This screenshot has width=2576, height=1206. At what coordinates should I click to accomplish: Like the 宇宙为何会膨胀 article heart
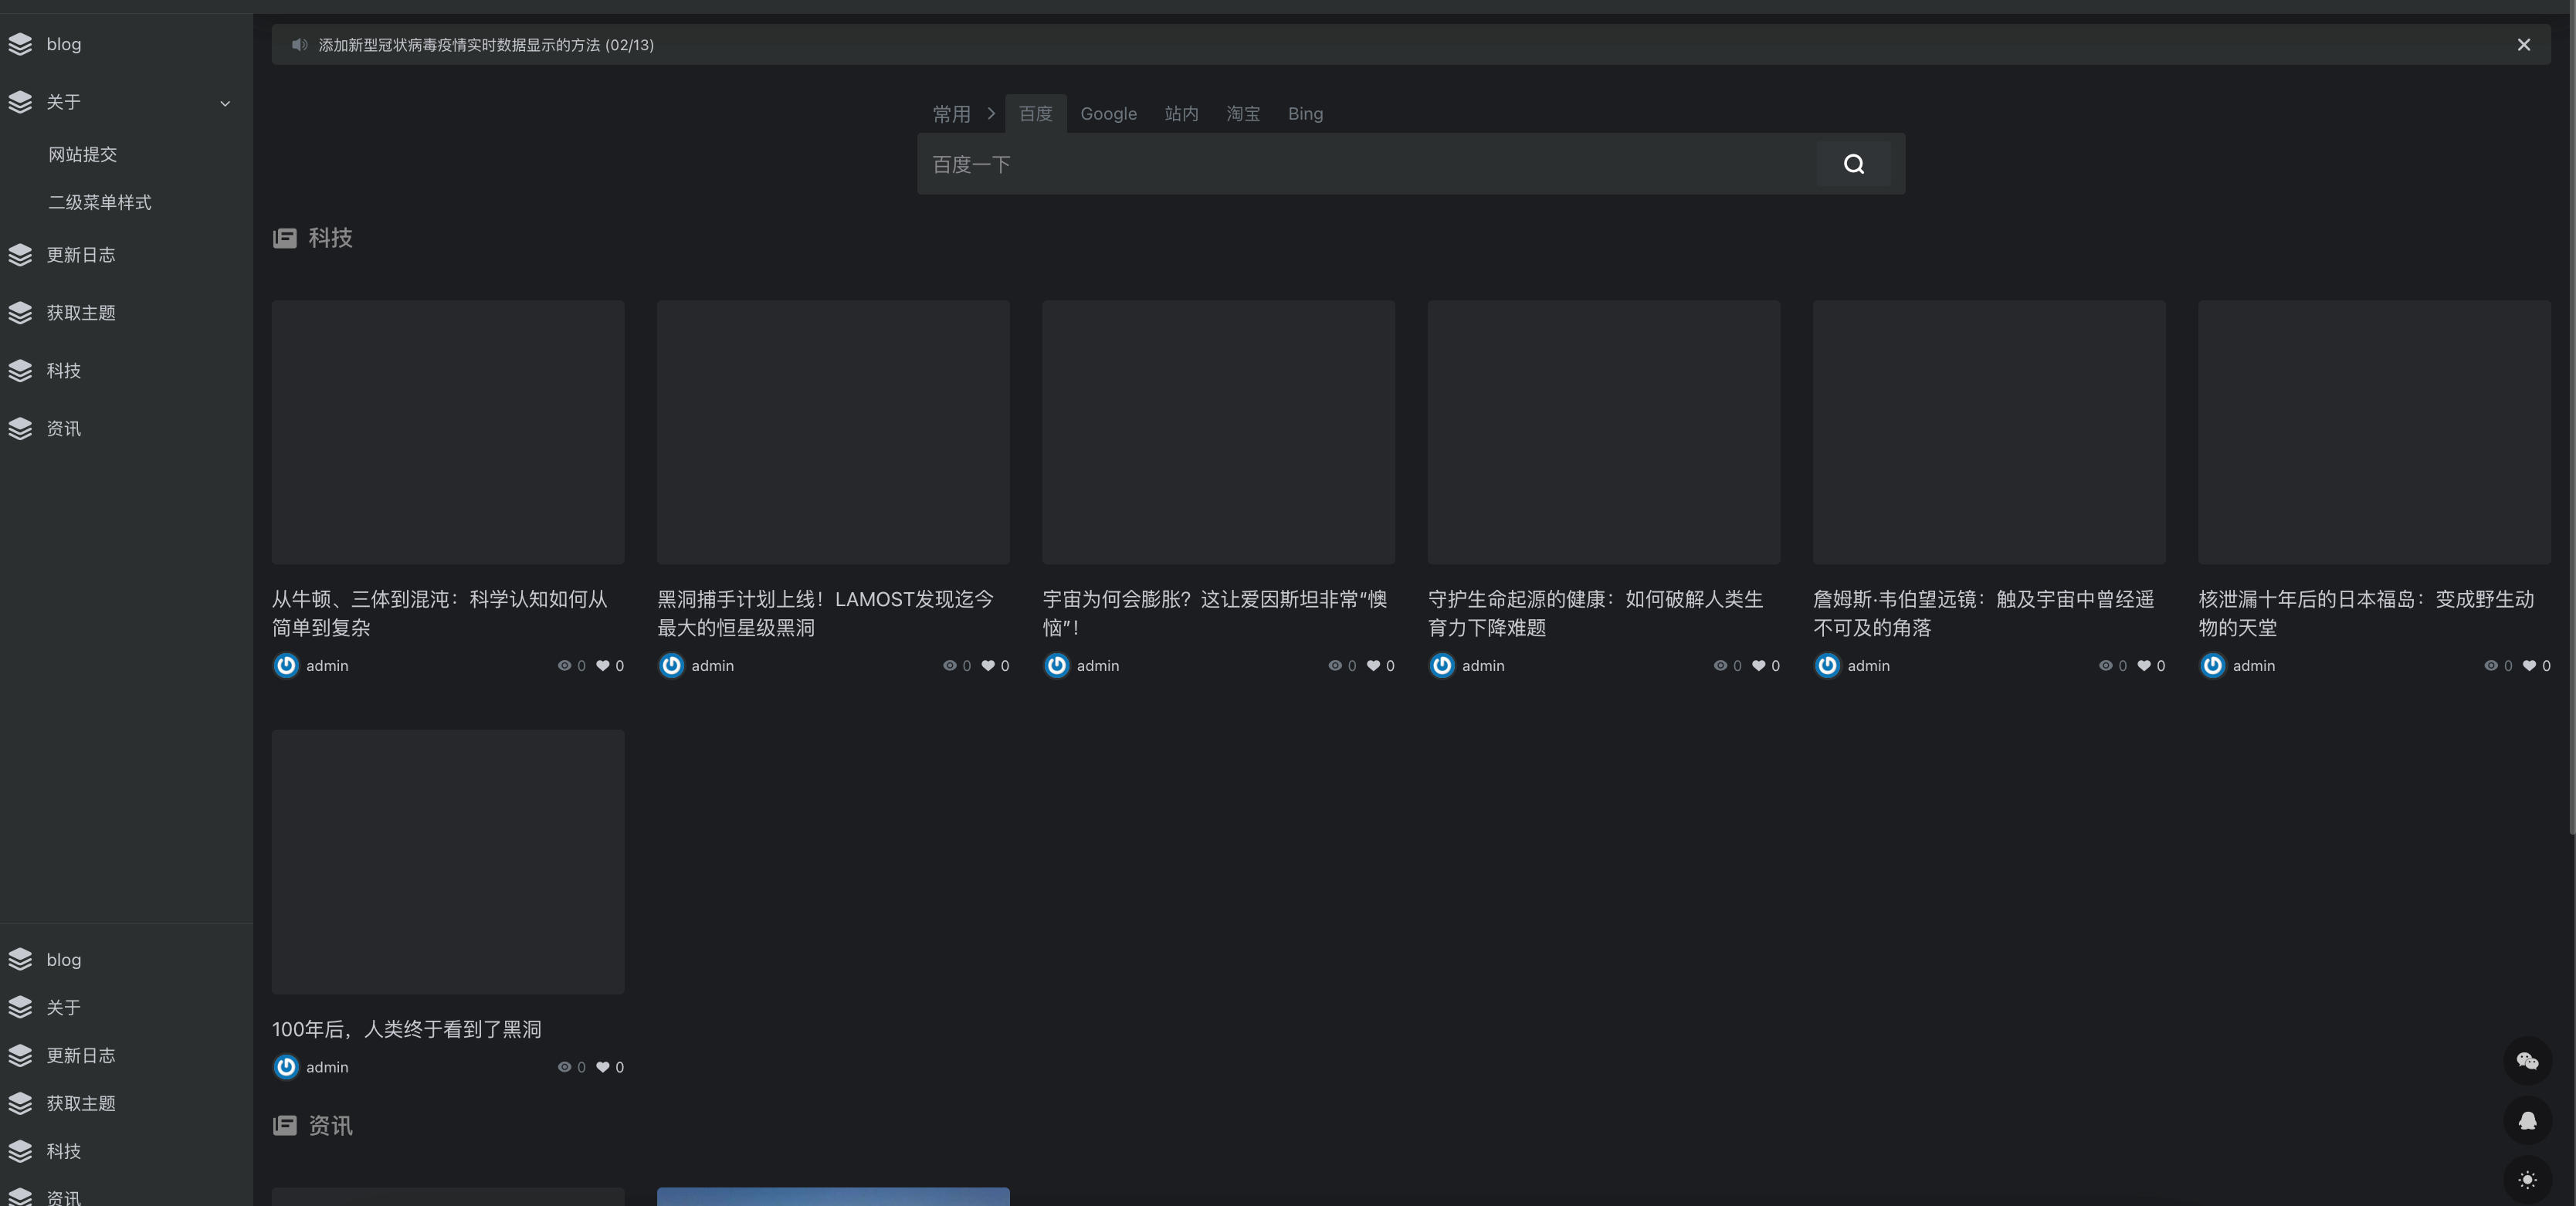point(1373,666)
